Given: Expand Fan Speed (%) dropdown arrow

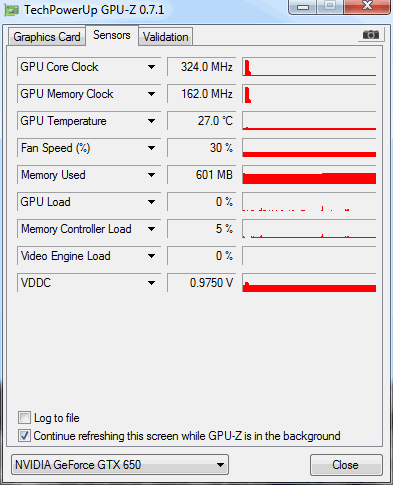Looking at the screenshot, I should click(x=151, y=148).
